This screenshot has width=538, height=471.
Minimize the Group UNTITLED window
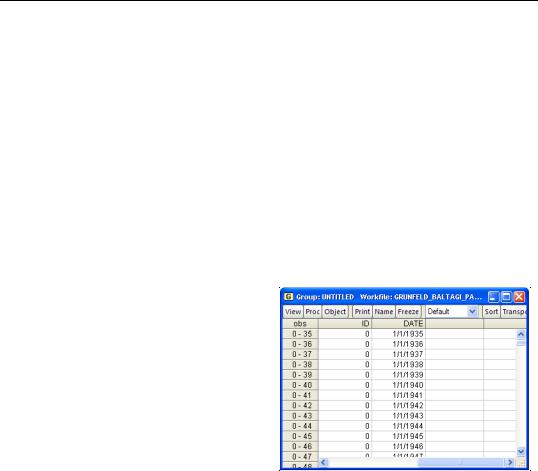pos(493,297)
